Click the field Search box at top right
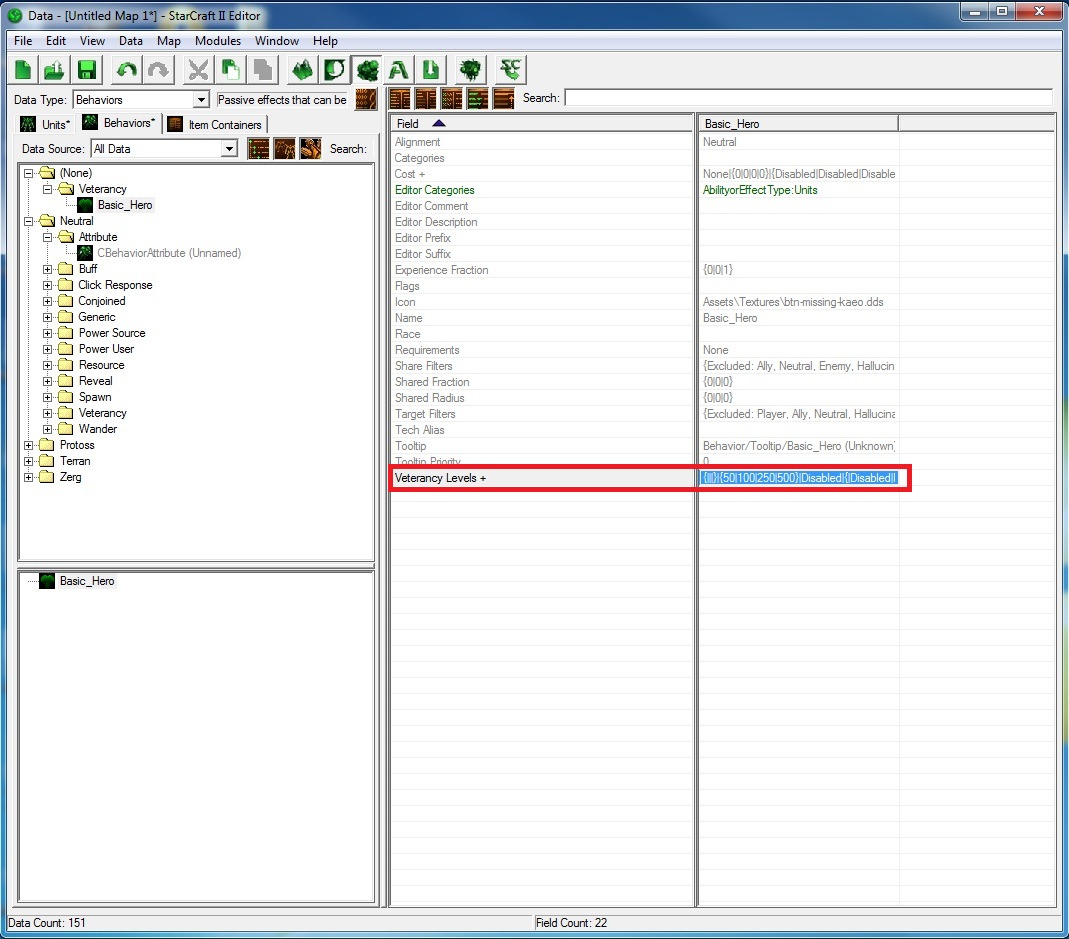This screenshot has width=1069, height=939. [x=809, y=98]
